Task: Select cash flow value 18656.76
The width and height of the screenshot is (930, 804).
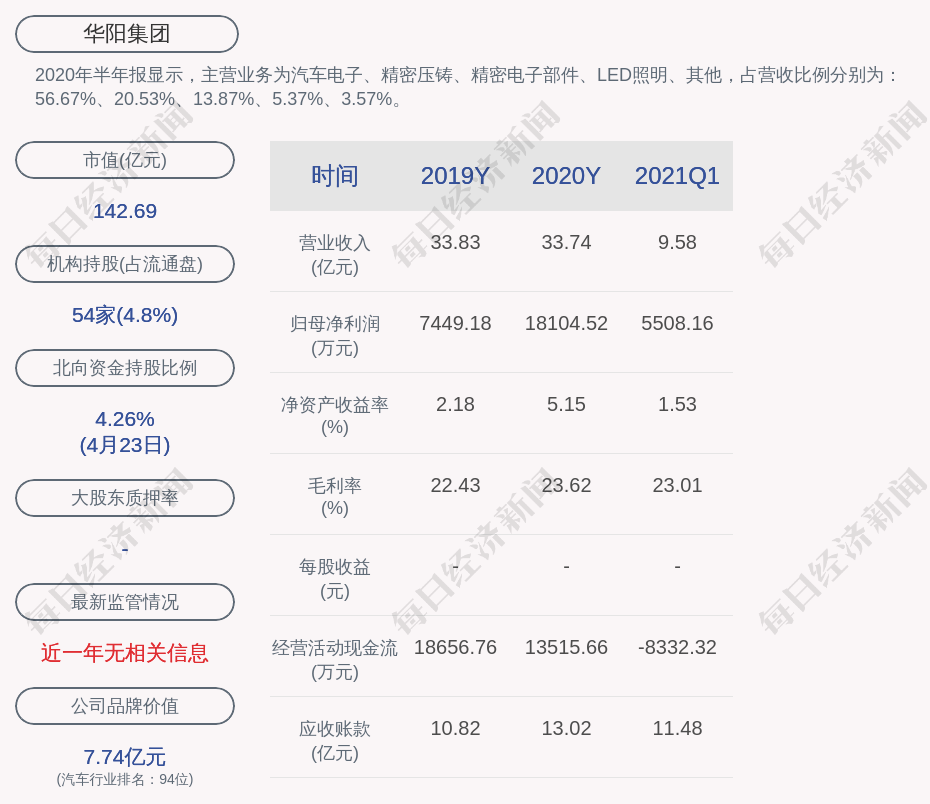Action: 455,647
